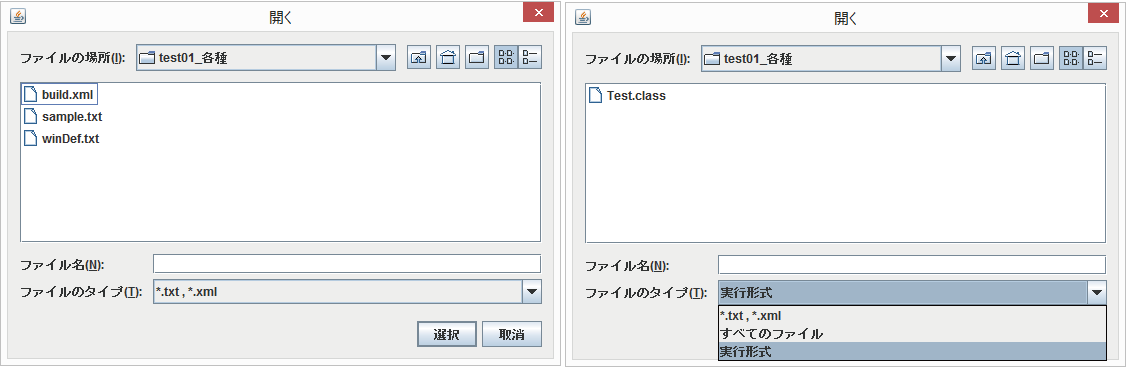Click the Test.class file icon
Viewport: 1126px width, 367px height.
click(595, 95)
